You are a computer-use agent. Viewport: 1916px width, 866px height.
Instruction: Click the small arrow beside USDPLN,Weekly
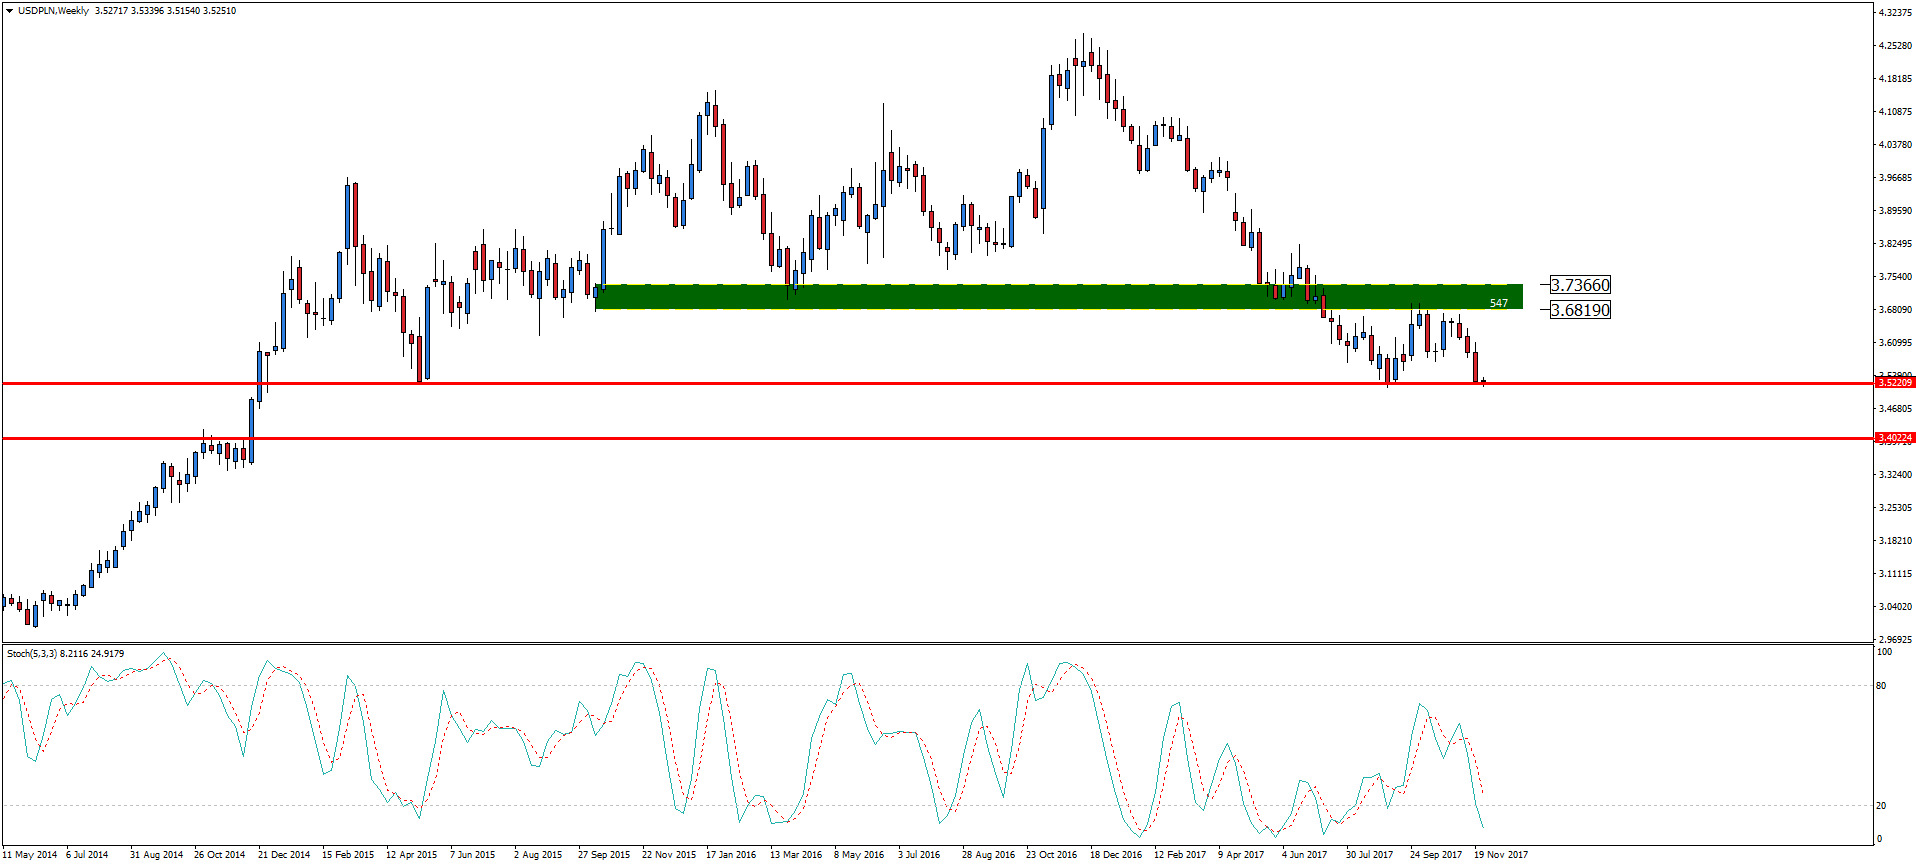tap(9, 11)
